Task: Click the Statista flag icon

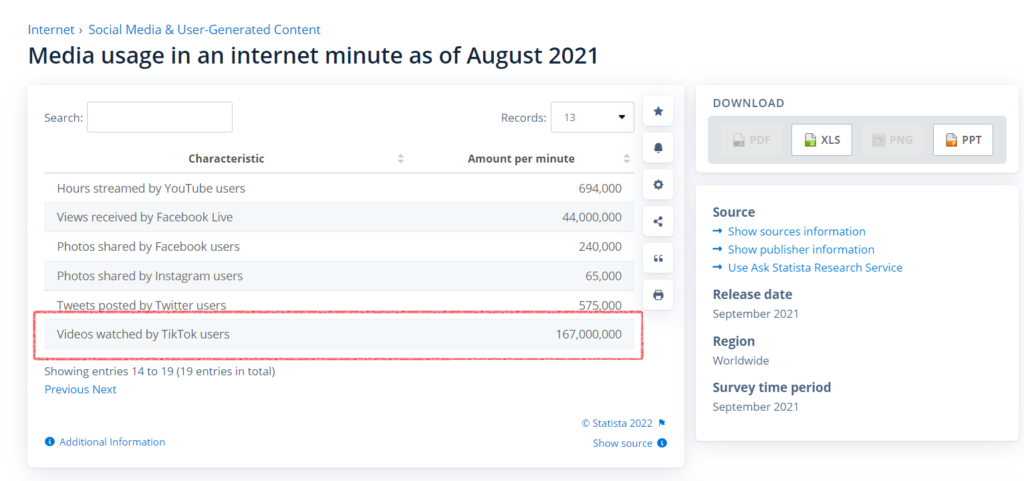Action: [x=662, y=423]
